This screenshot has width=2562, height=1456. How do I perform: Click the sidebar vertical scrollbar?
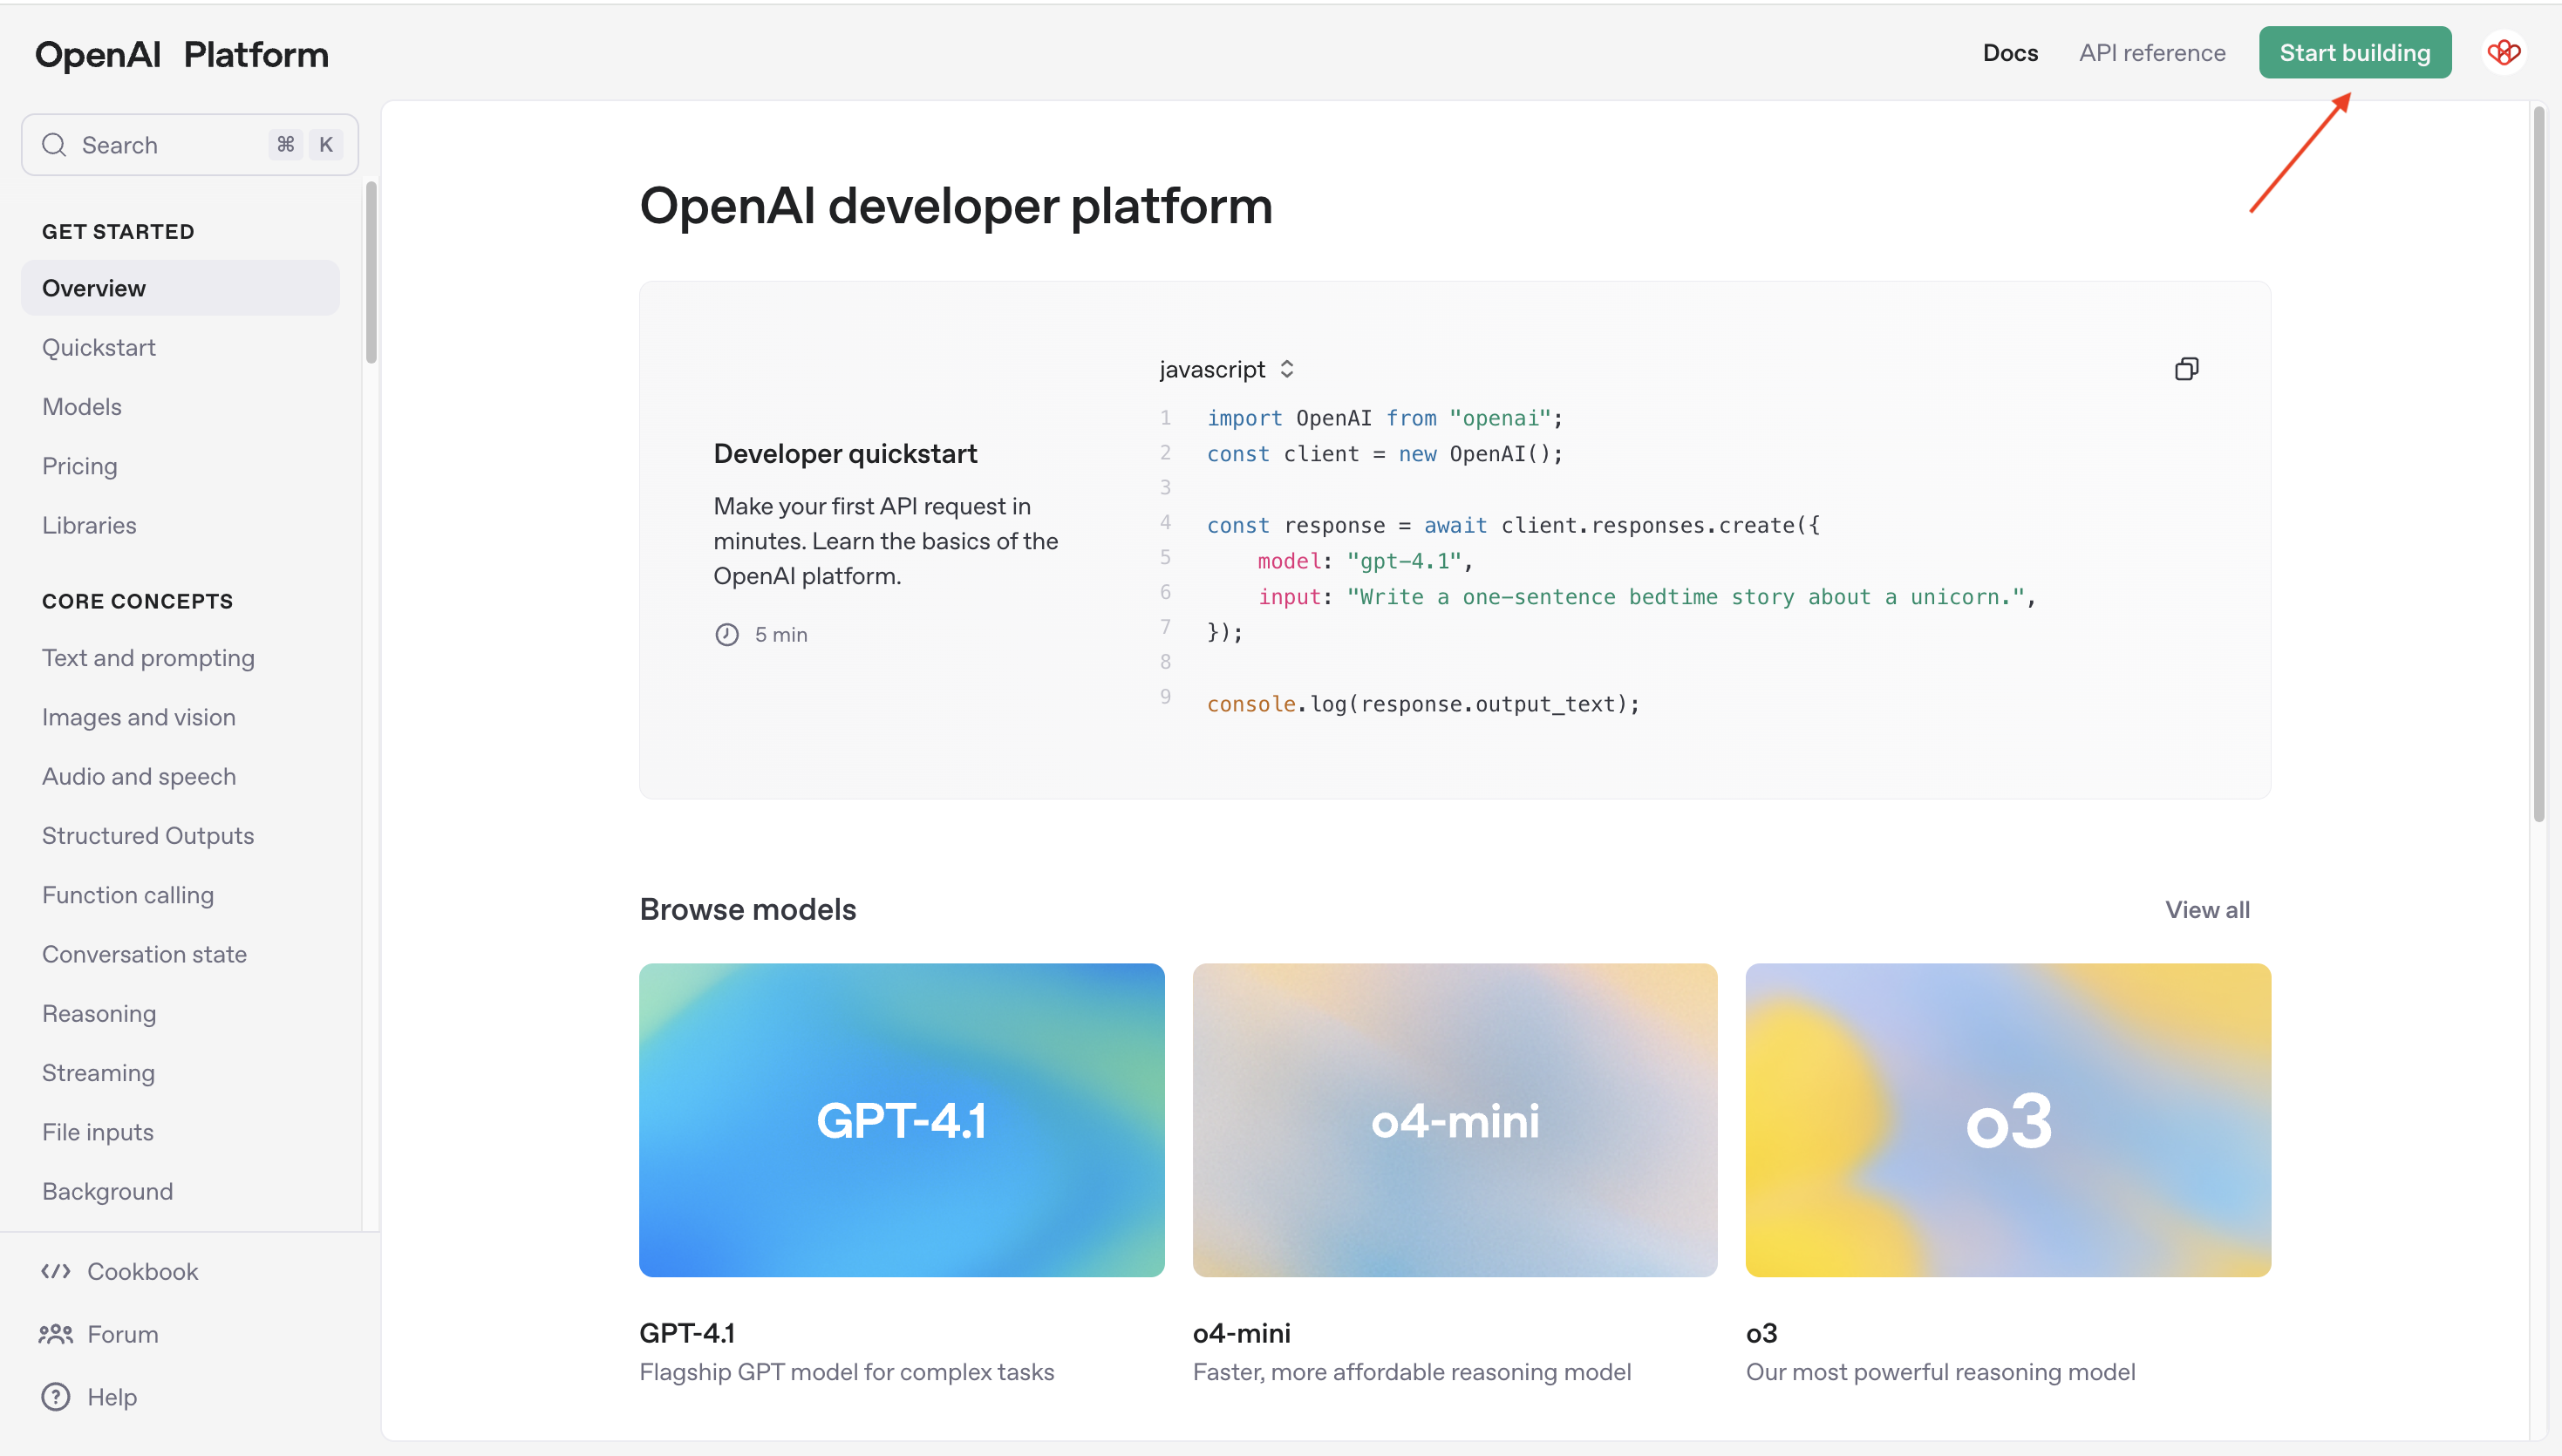click(371, 272)
